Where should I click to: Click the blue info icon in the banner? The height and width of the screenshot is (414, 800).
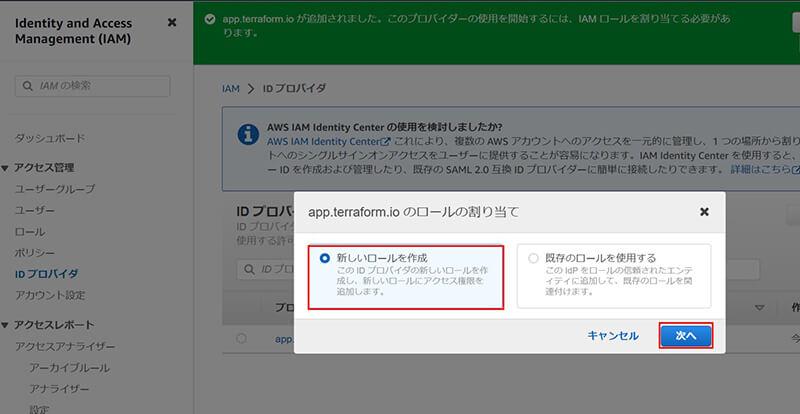coord(248,134)
